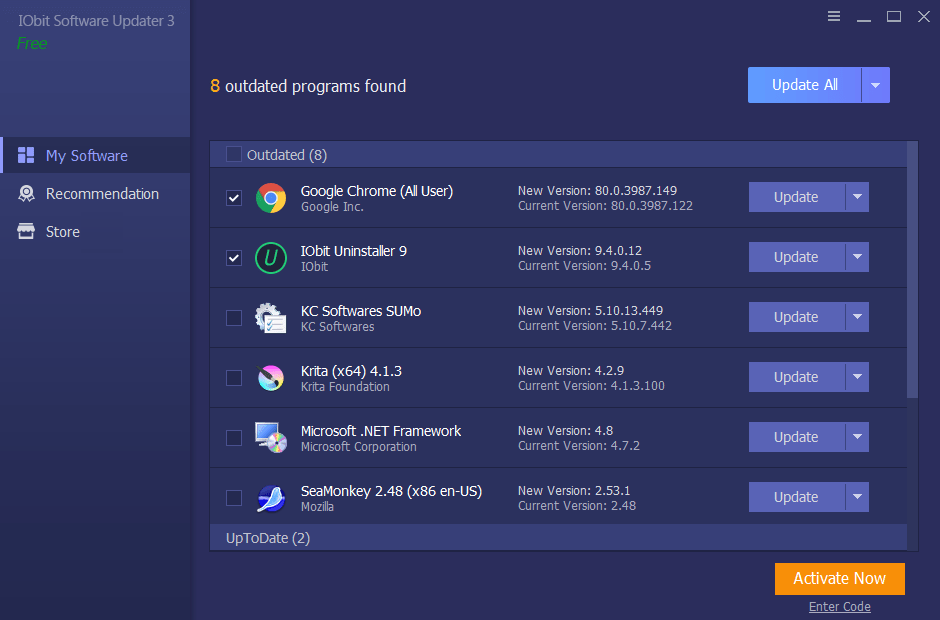Open IObit Uninstaller's Update dropdown arrow
This screenshot has height=620, width=940.
857,257
